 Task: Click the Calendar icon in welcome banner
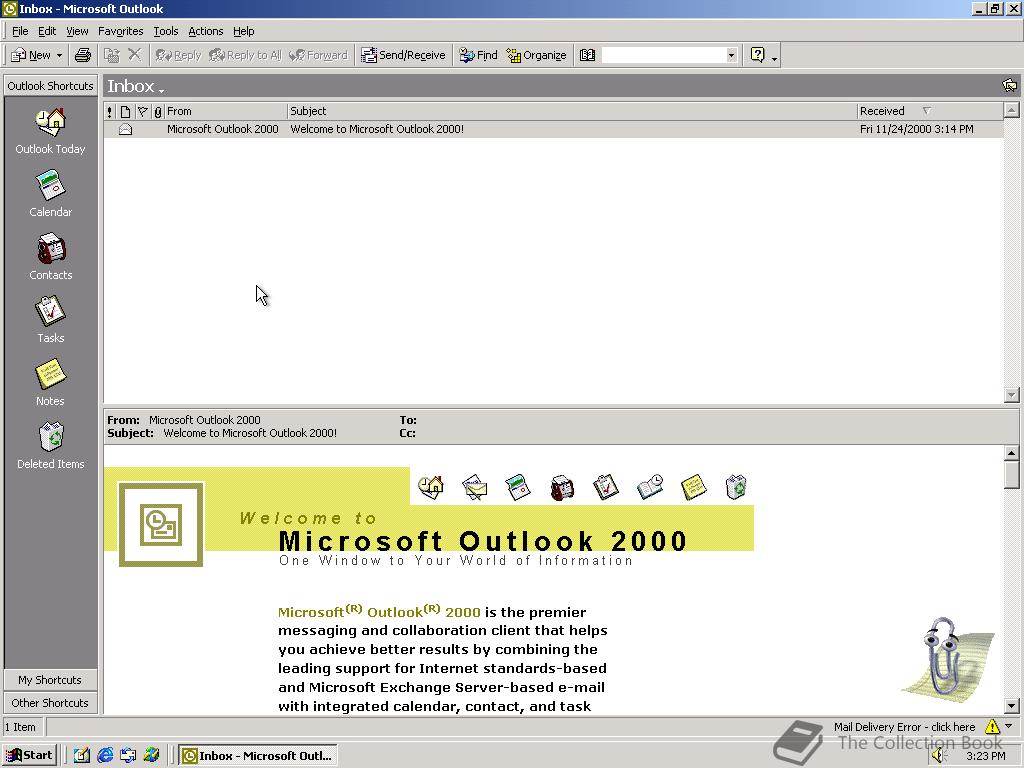[x=519, y=487]
